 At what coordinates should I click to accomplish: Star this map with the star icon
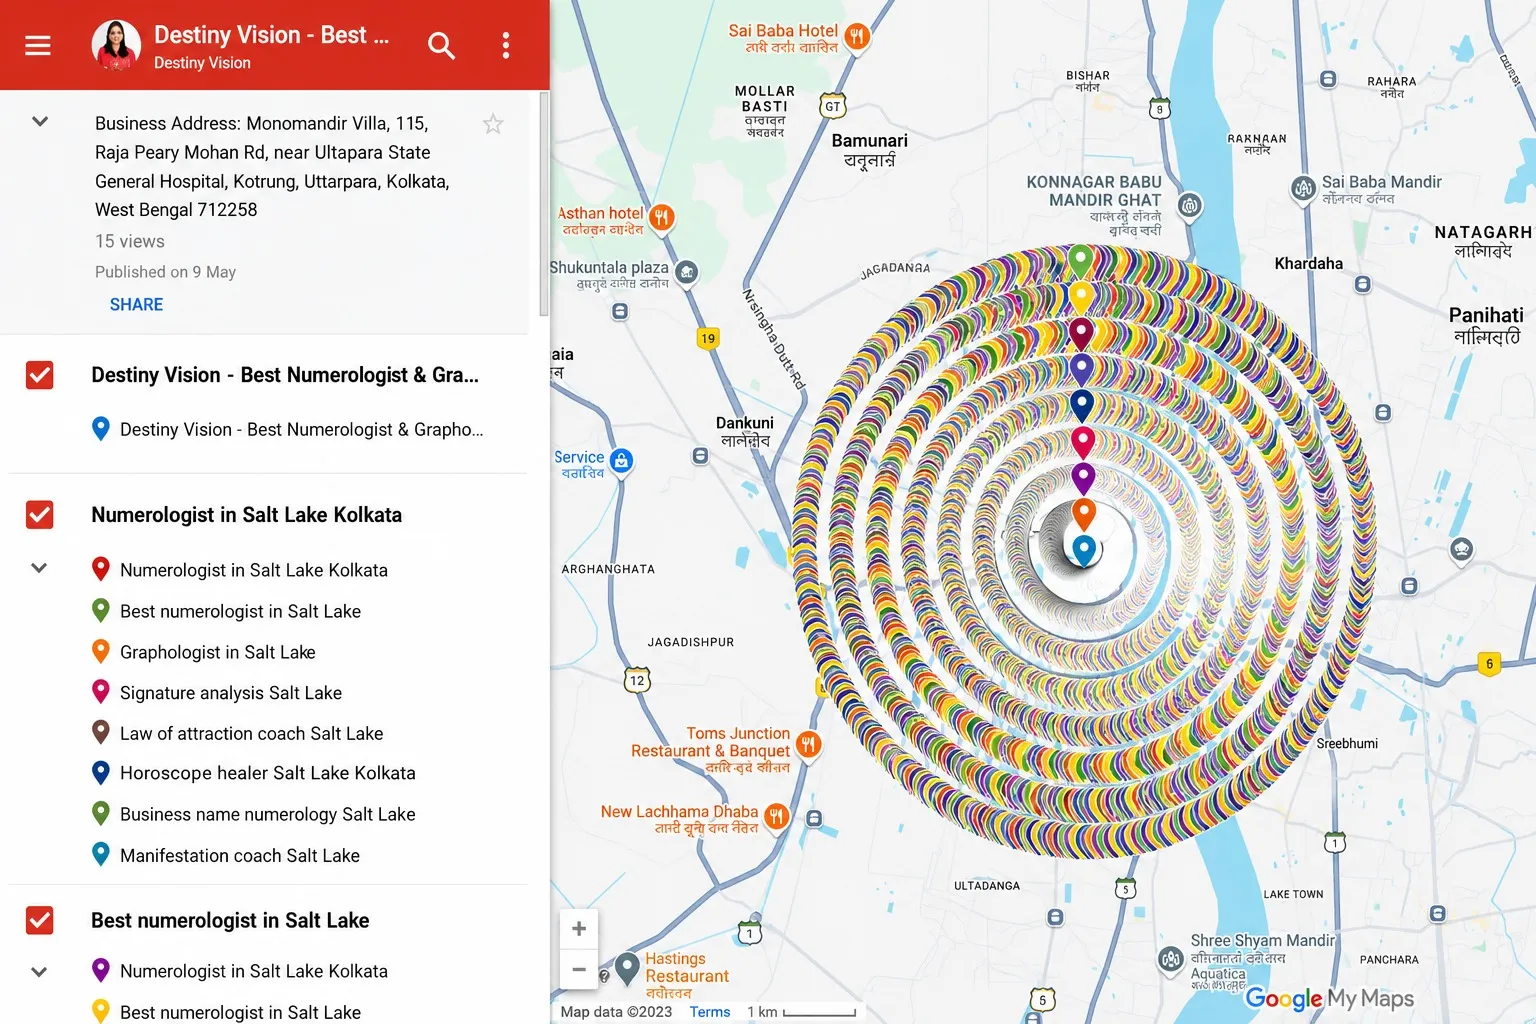tap(493, 124)
